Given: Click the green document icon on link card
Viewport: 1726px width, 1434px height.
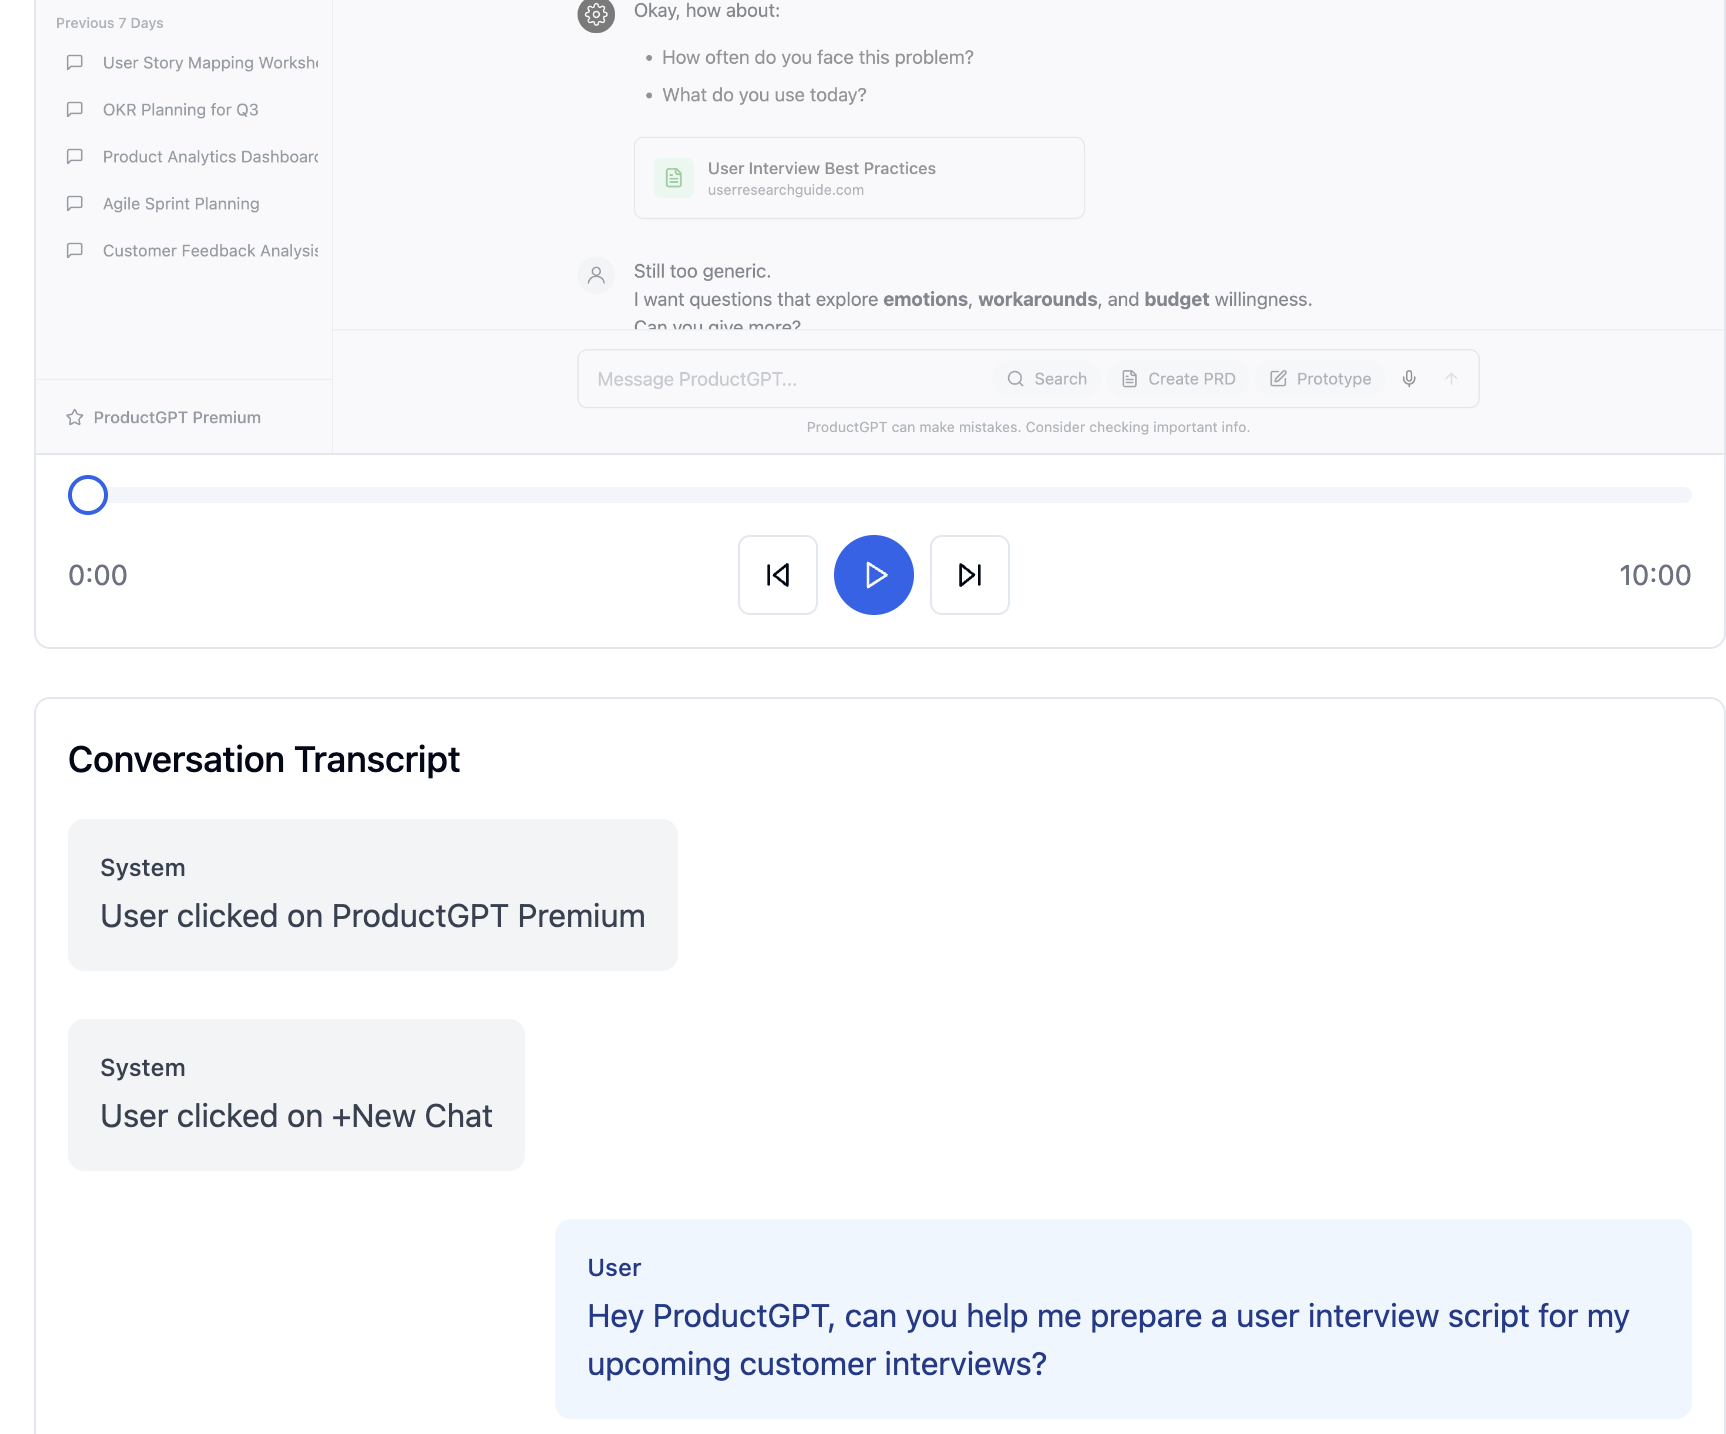Looking at the screenshot, I should point(674,178).
